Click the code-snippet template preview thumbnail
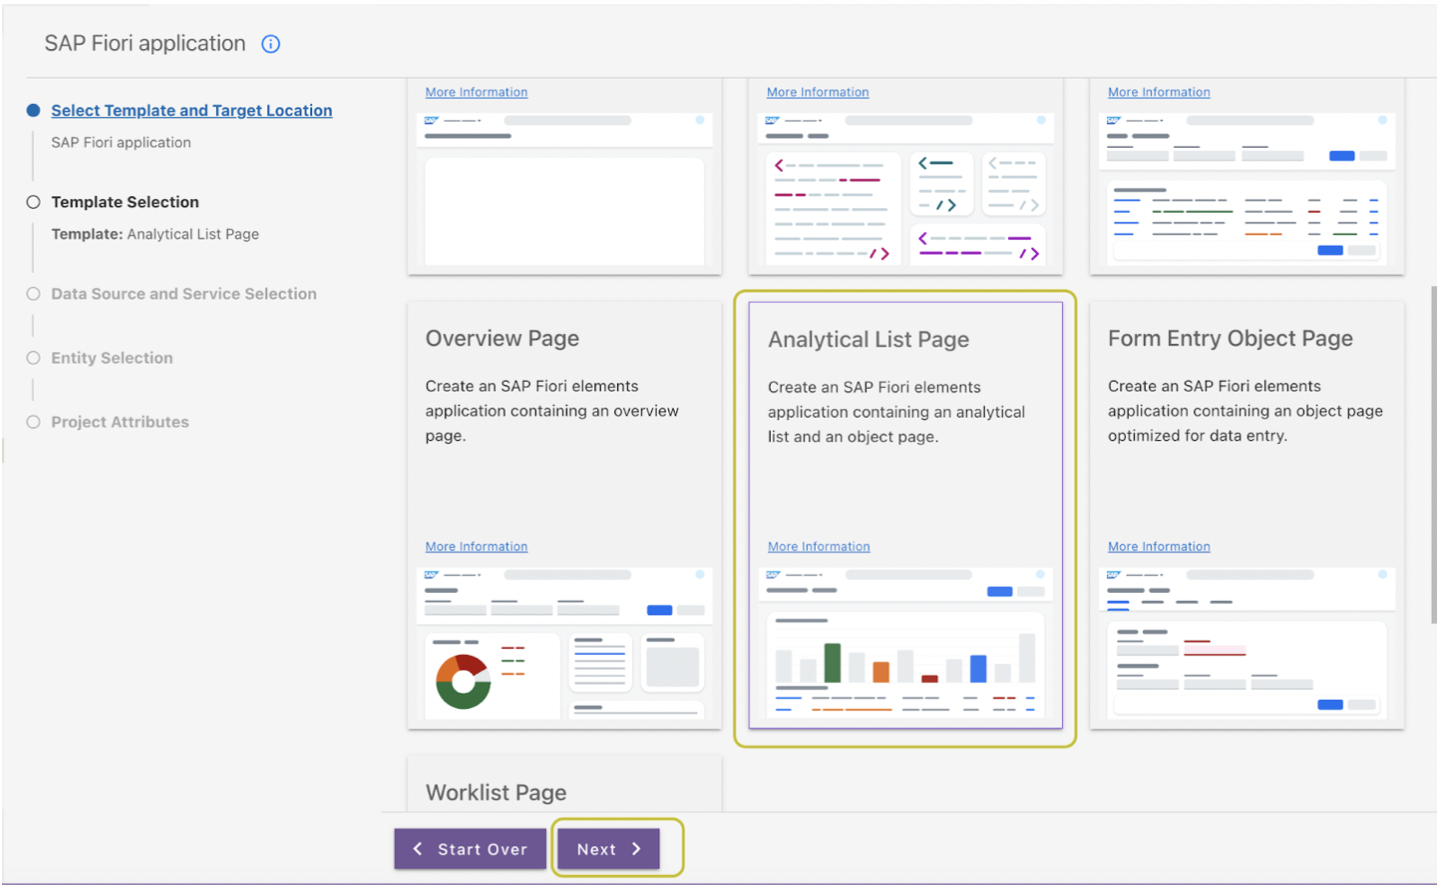Screen dimensions: 1446x890 905,189
